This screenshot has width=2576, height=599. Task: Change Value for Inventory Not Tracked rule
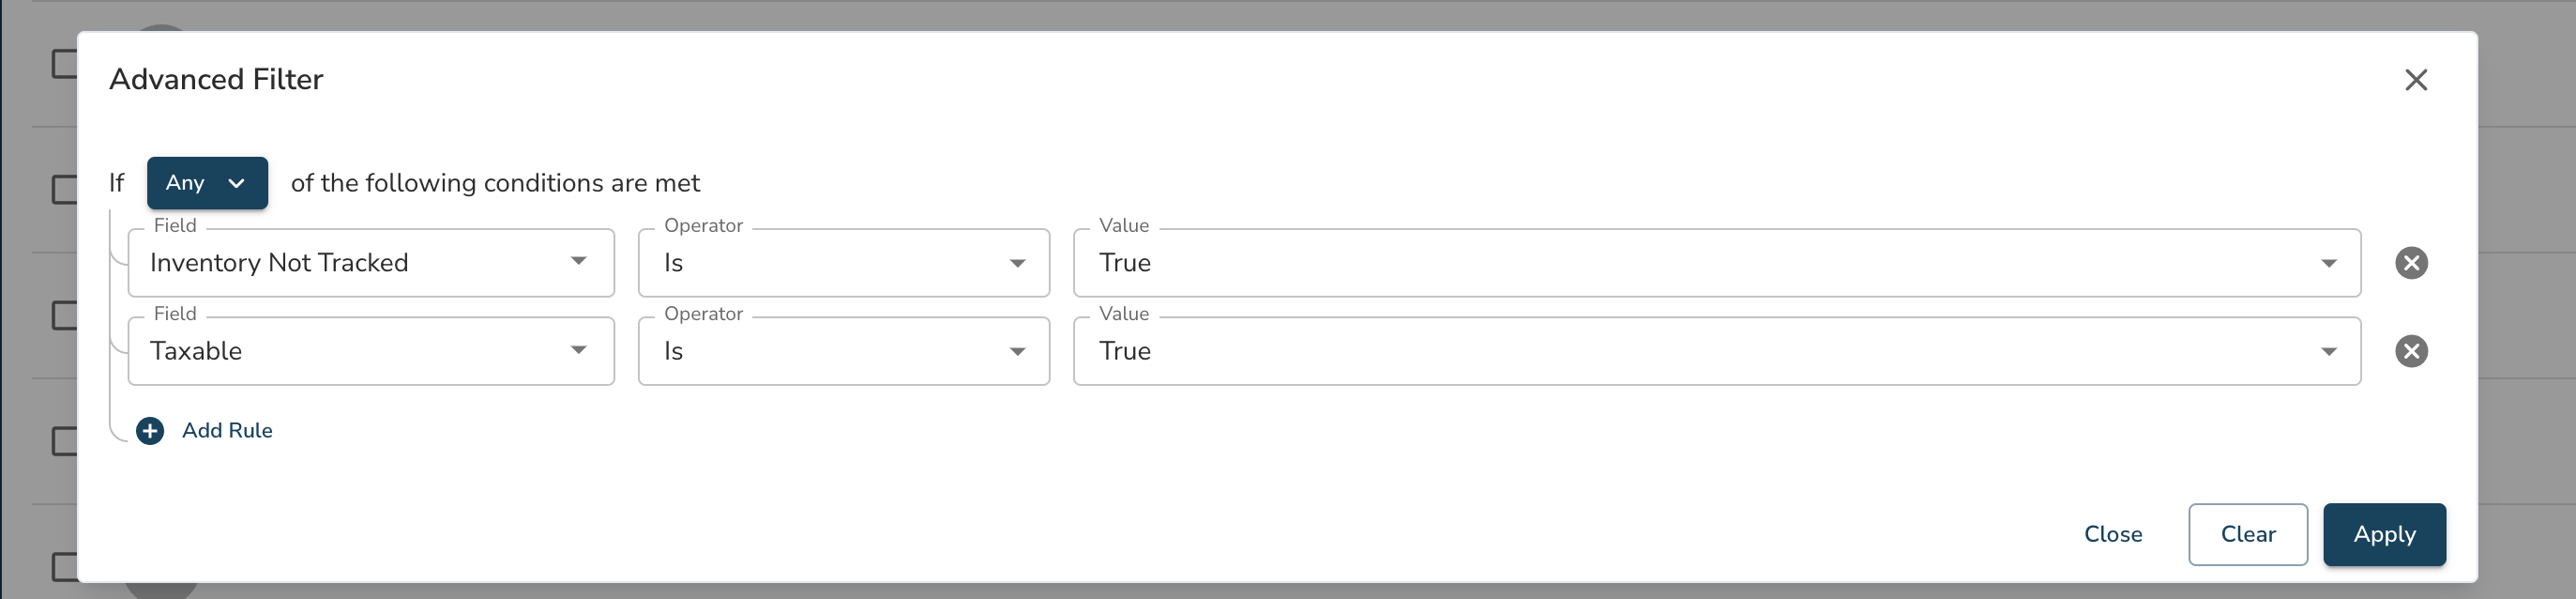pos(1717,263)
